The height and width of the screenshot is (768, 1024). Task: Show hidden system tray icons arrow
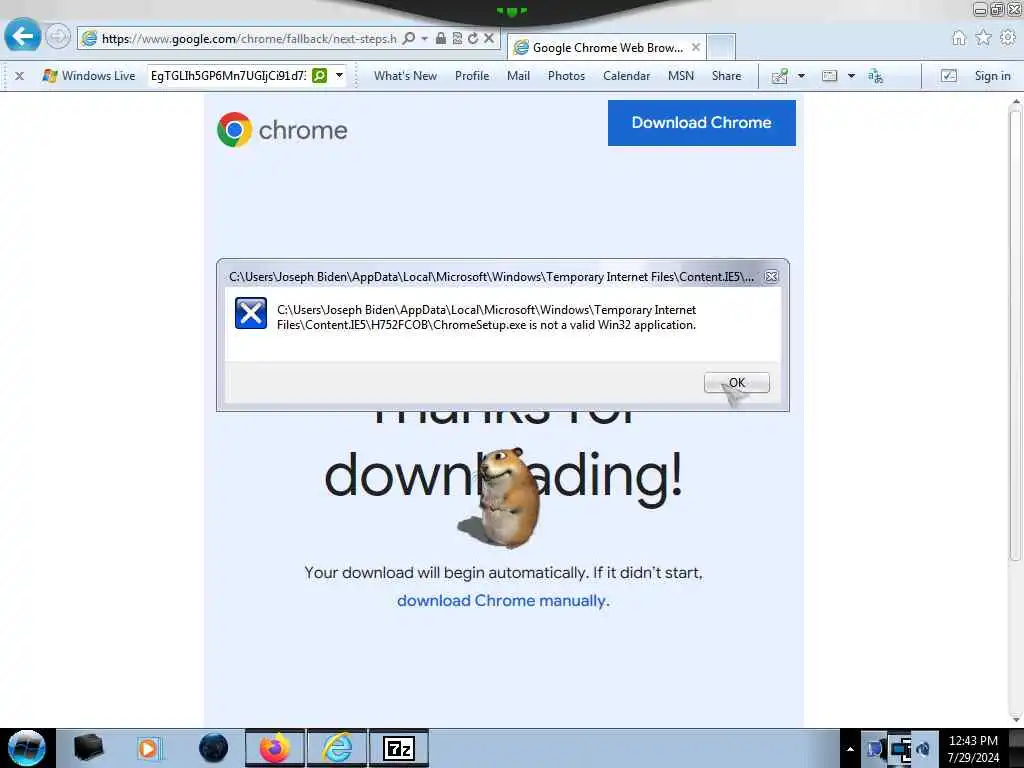850,749
